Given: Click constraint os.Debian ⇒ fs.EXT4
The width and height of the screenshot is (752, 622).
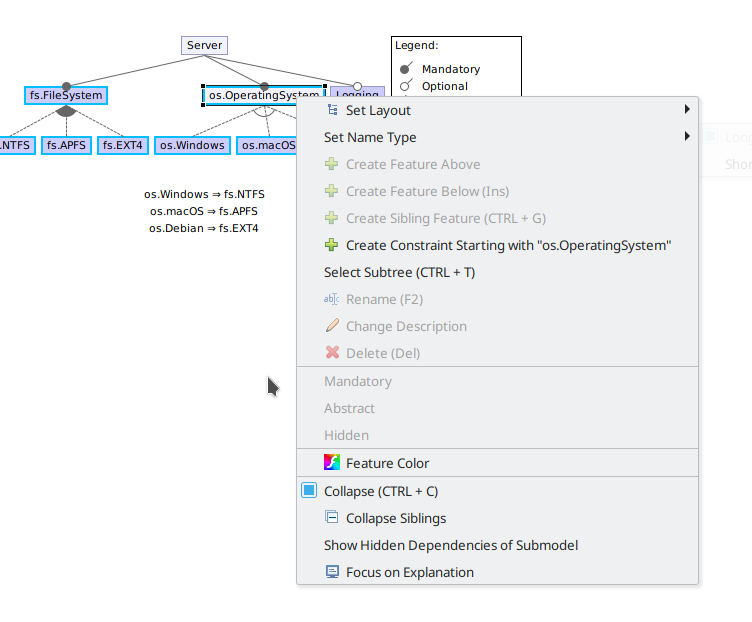Looking at the screenshot, I should [x=204, y=228].
